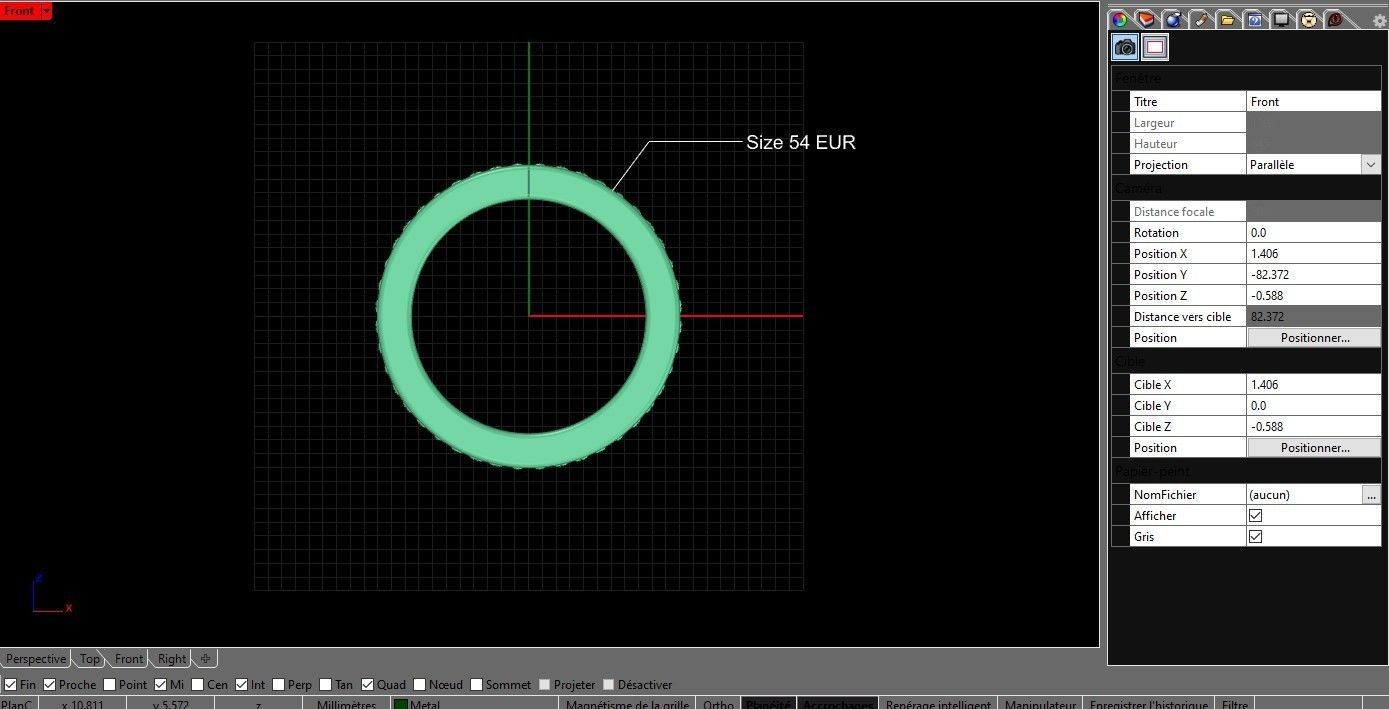The height and width of the screenshot is (709, 1389).
Task: Toggle Planéité in status bar
Action: pos(768,704)
